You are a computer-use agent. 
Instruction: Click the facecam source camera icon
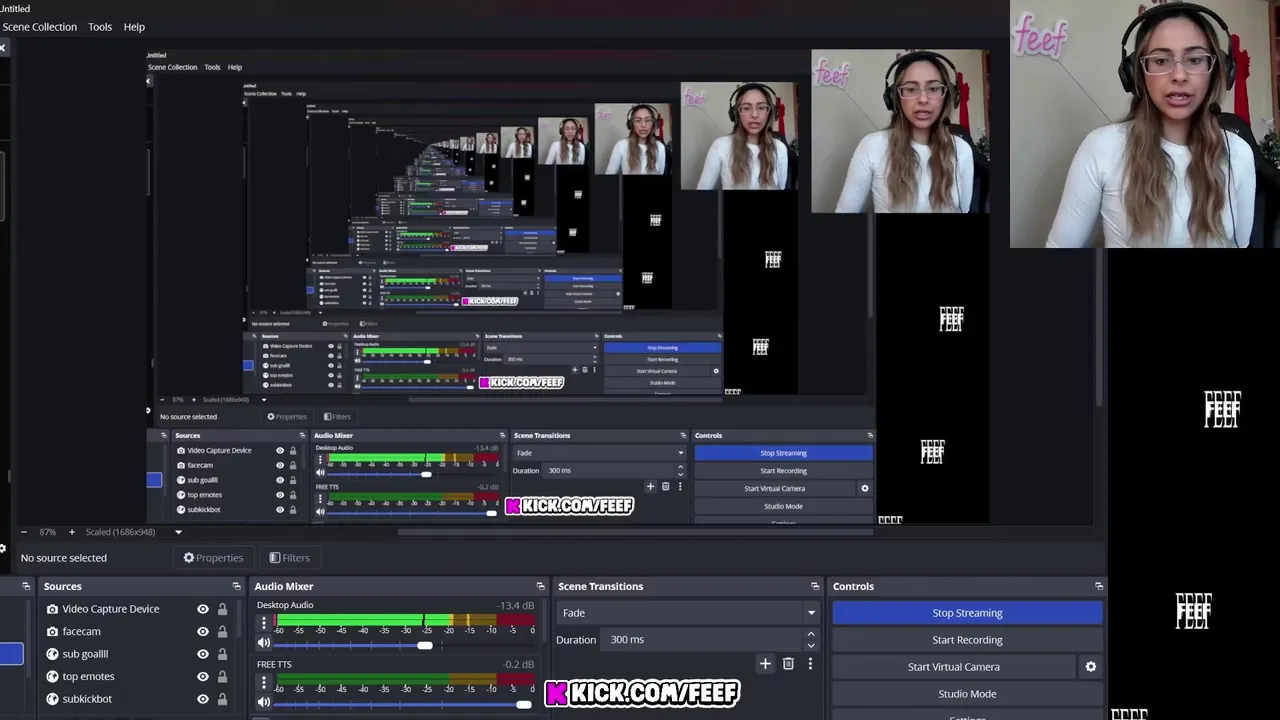pos(52,632)
